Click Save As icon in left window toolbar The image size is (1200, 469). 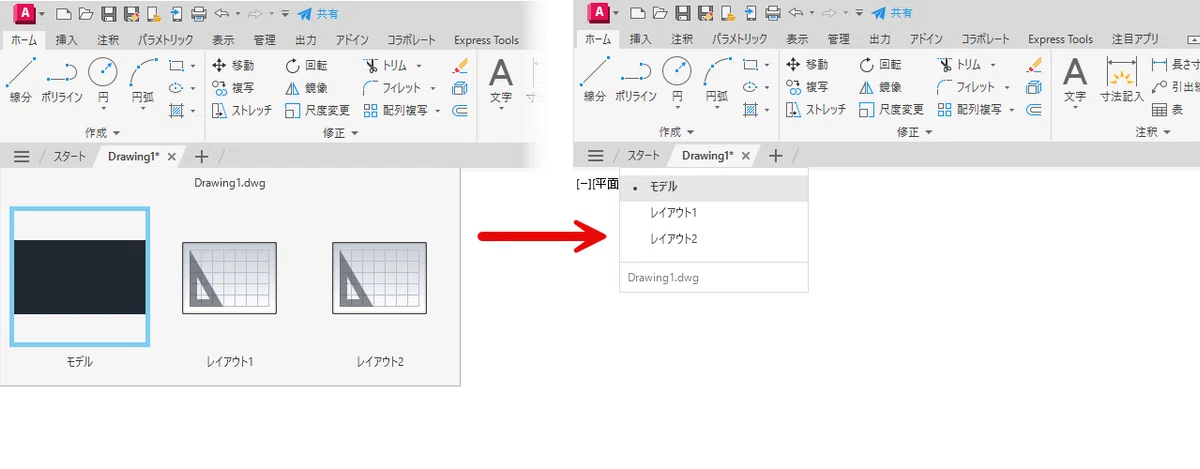tap(131, 14)
